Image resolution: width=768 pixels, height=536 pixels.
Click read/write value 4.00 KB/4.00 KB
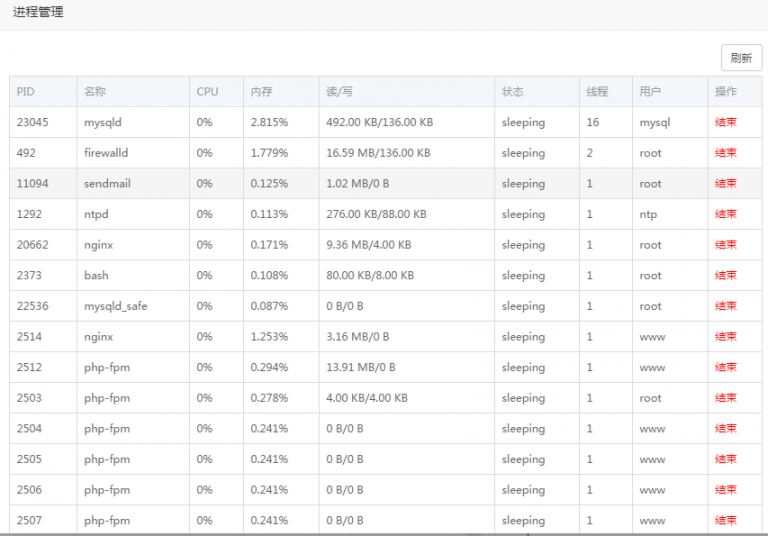(367, 398)
